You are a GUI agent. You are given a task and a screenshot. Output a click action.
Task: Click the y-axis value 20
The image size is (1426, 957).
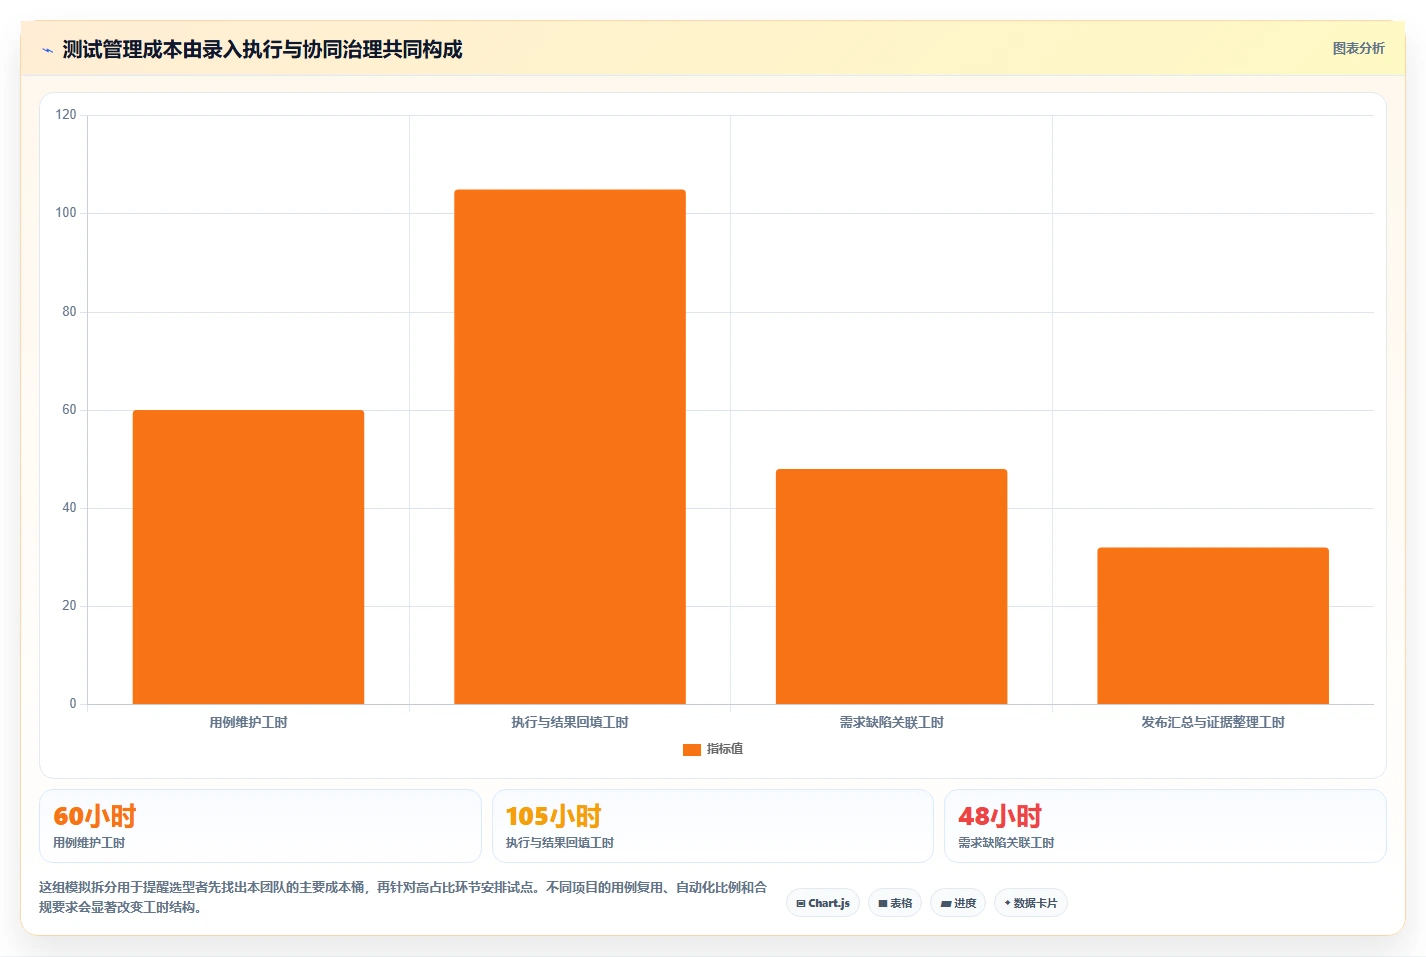coord(69,606)
